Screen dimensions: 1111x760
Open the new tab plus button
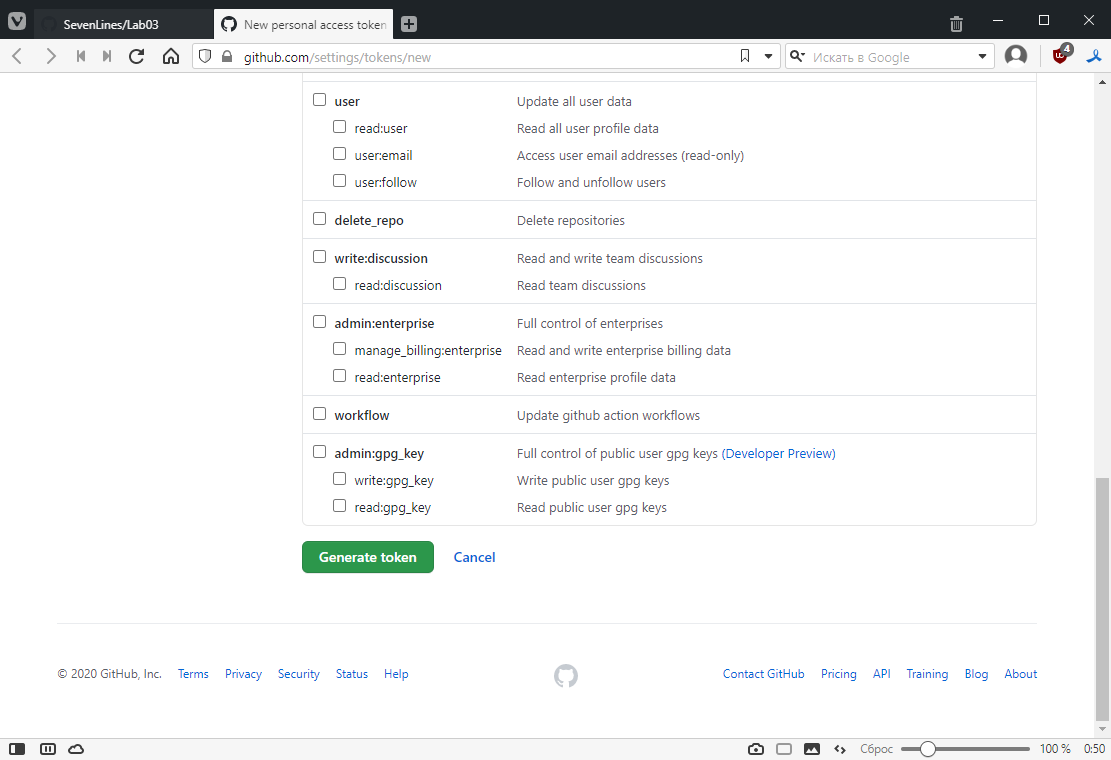(x=409, y=24)
